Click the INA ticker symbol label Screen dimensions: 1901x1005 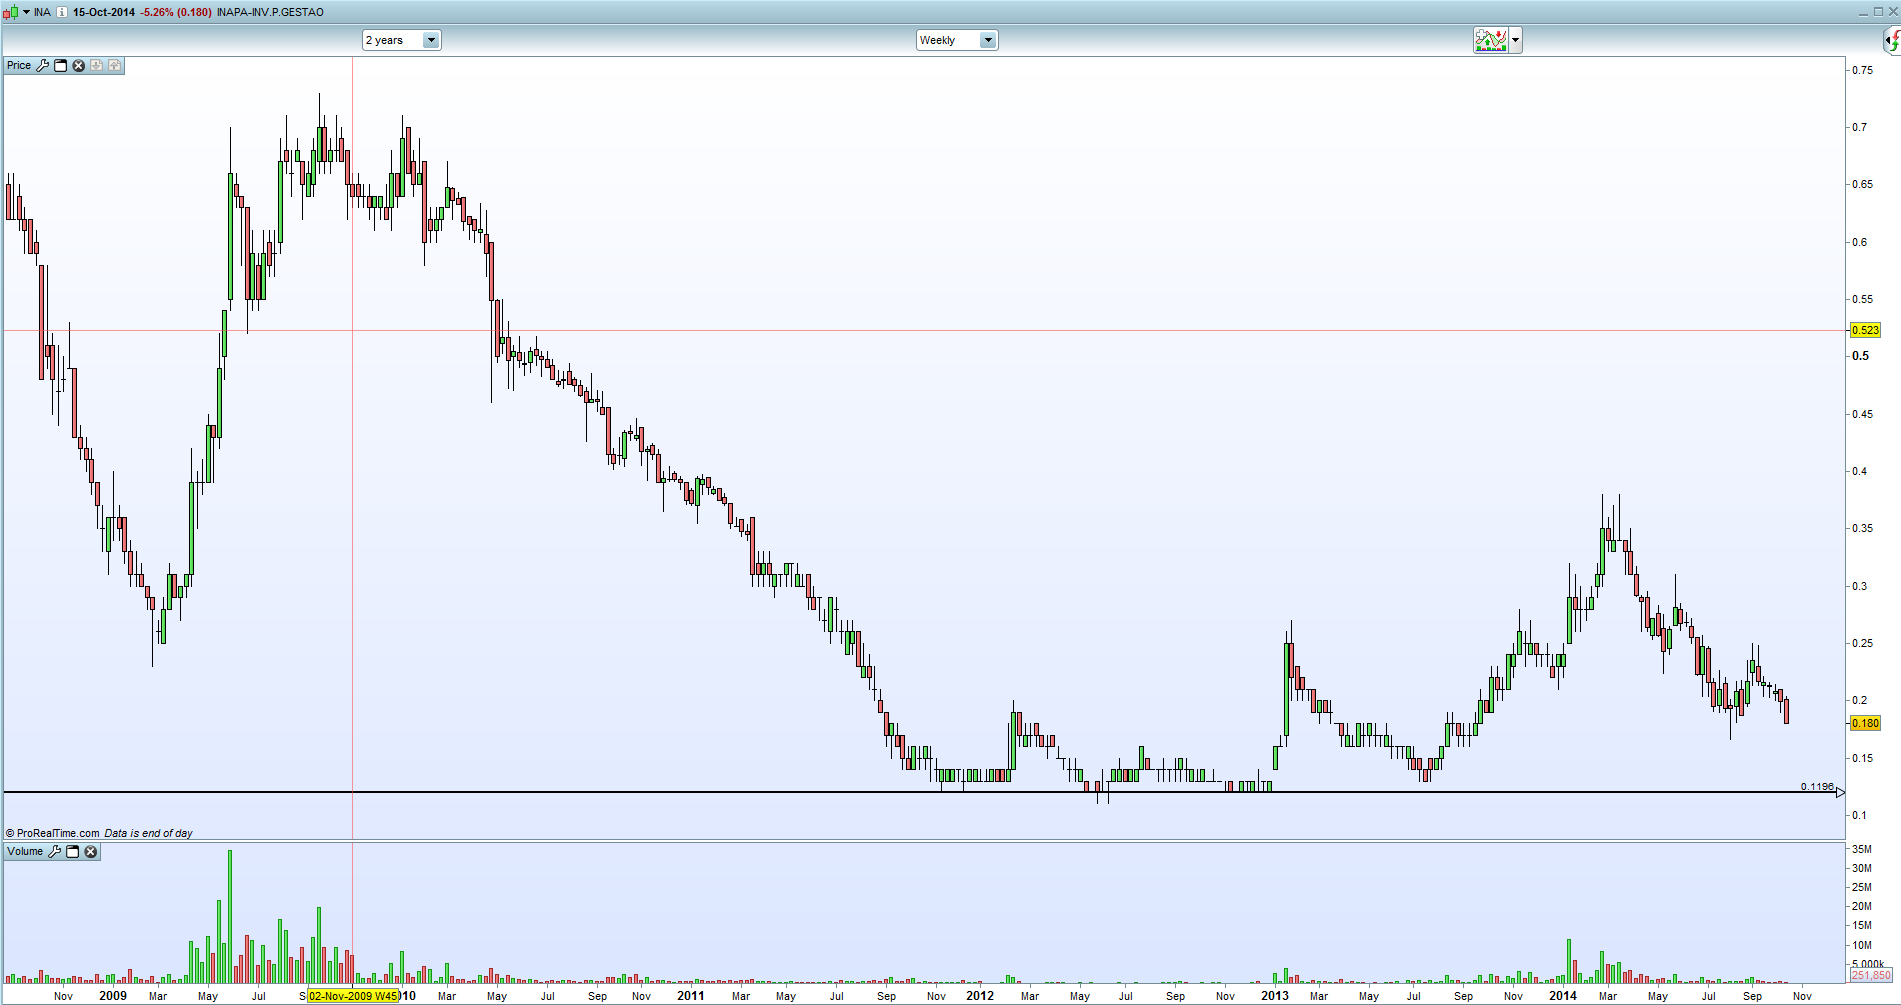42,12
